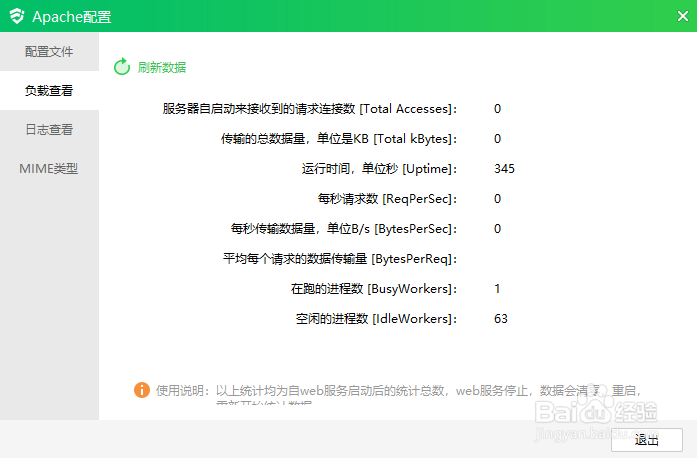Select the 负载查看 tab
This screenshot has width=697, height=458.
click(x=49, y=91)
